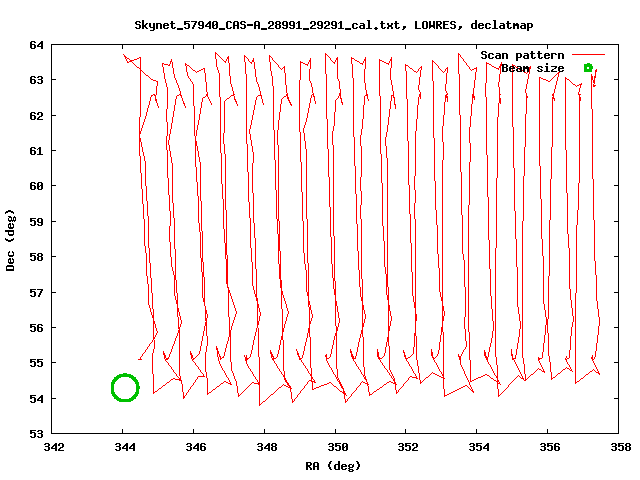Click the y-axis tick label 61
Viewport: 640px width, 480px height.
[36, 151]
